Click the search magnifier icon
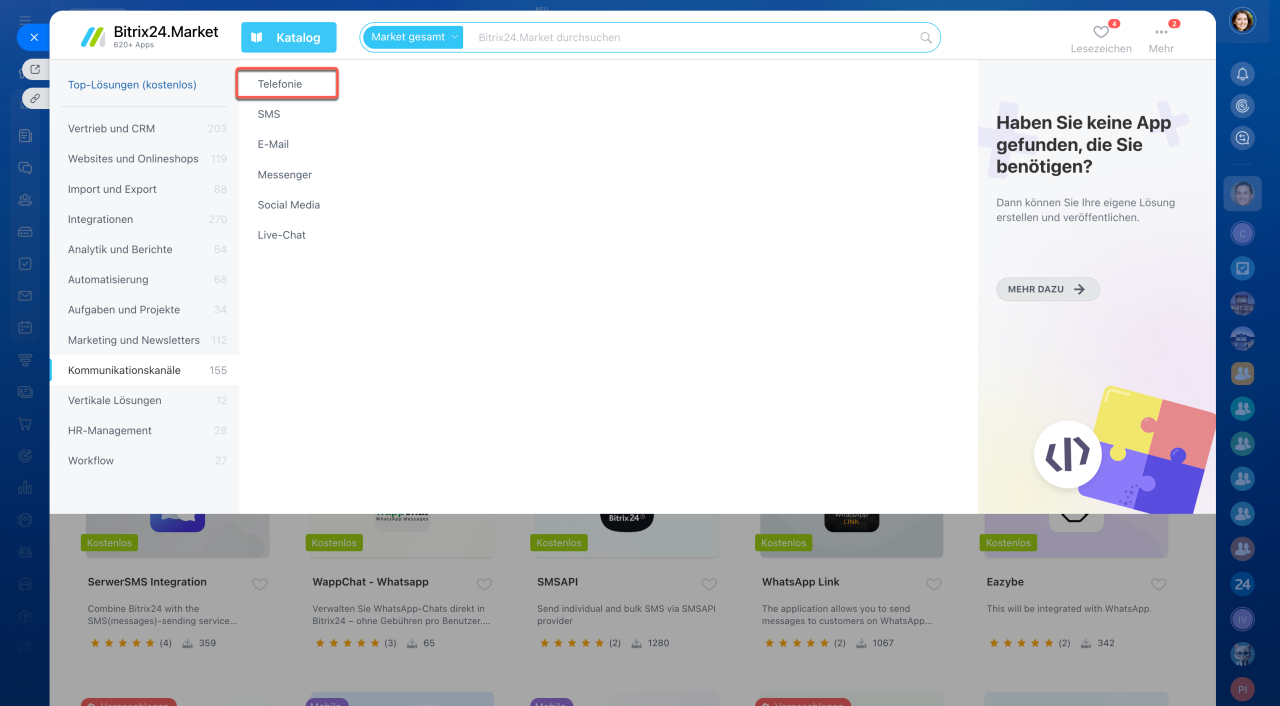 click(x=926, y=38)
